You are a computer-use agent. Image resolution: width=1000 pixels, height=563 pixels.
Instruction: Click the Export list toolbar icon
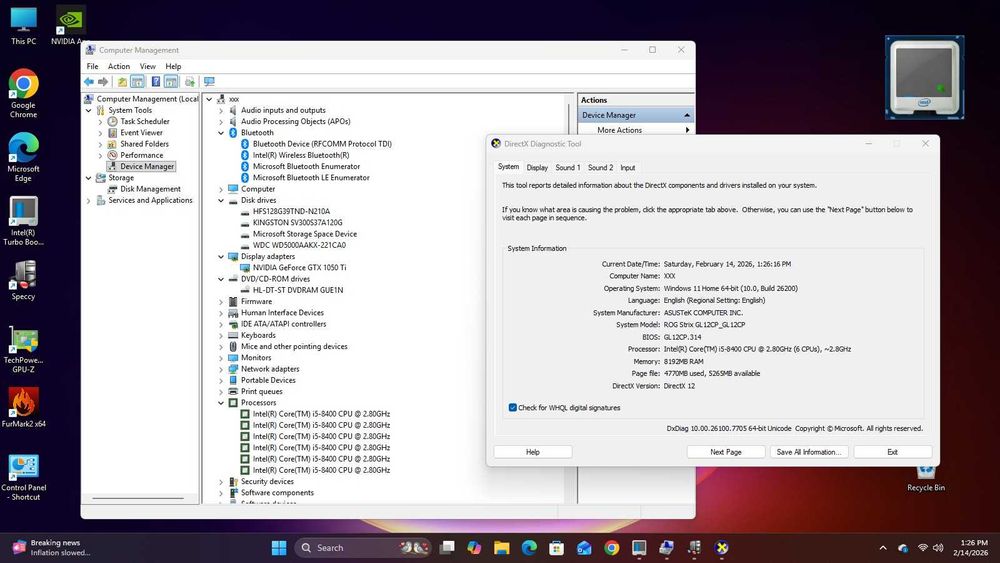point(189,82)
